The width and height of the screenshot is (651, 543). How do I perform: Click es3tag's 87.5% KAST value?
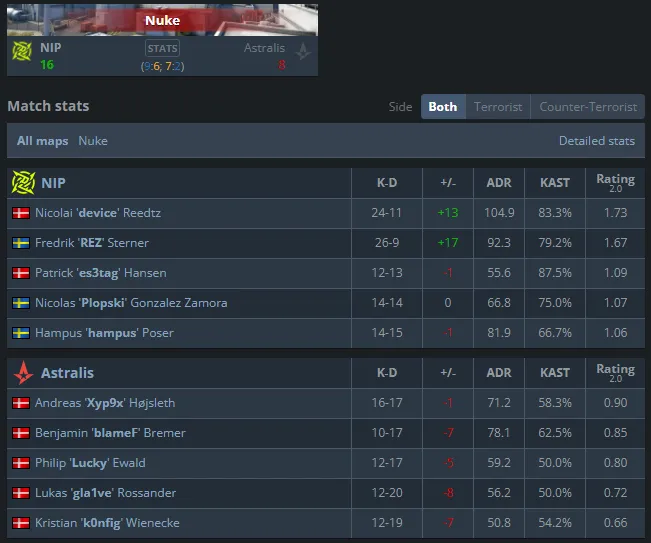click(x=555, y=272)
